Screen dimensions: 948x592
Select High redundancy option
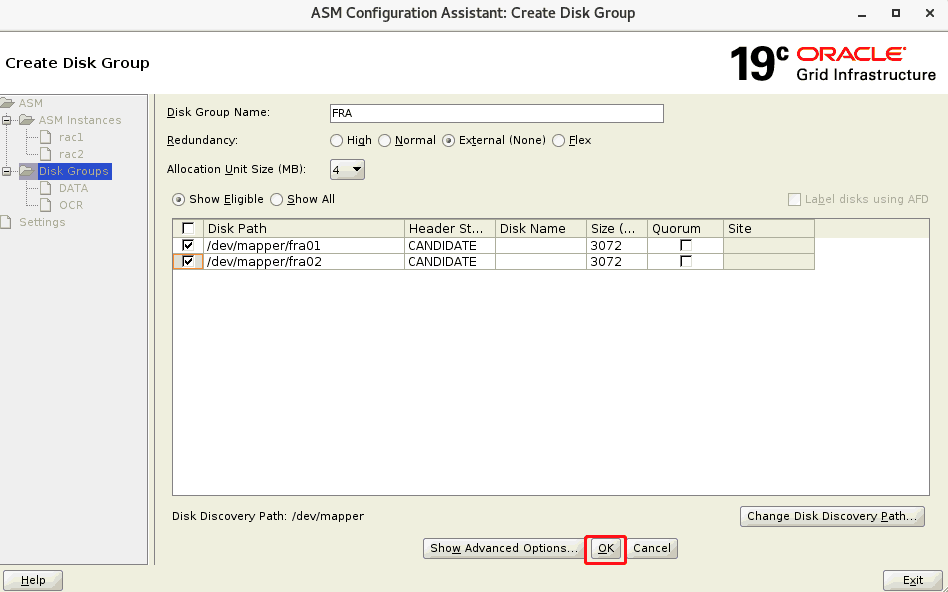337,140
